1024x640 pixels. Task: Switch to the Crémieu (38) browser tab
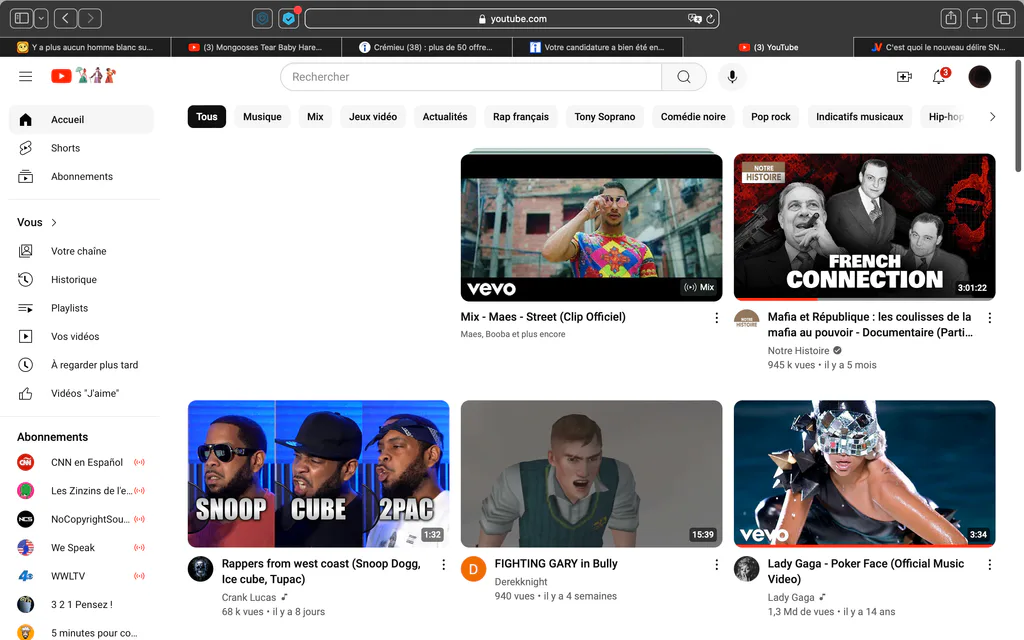427,47
